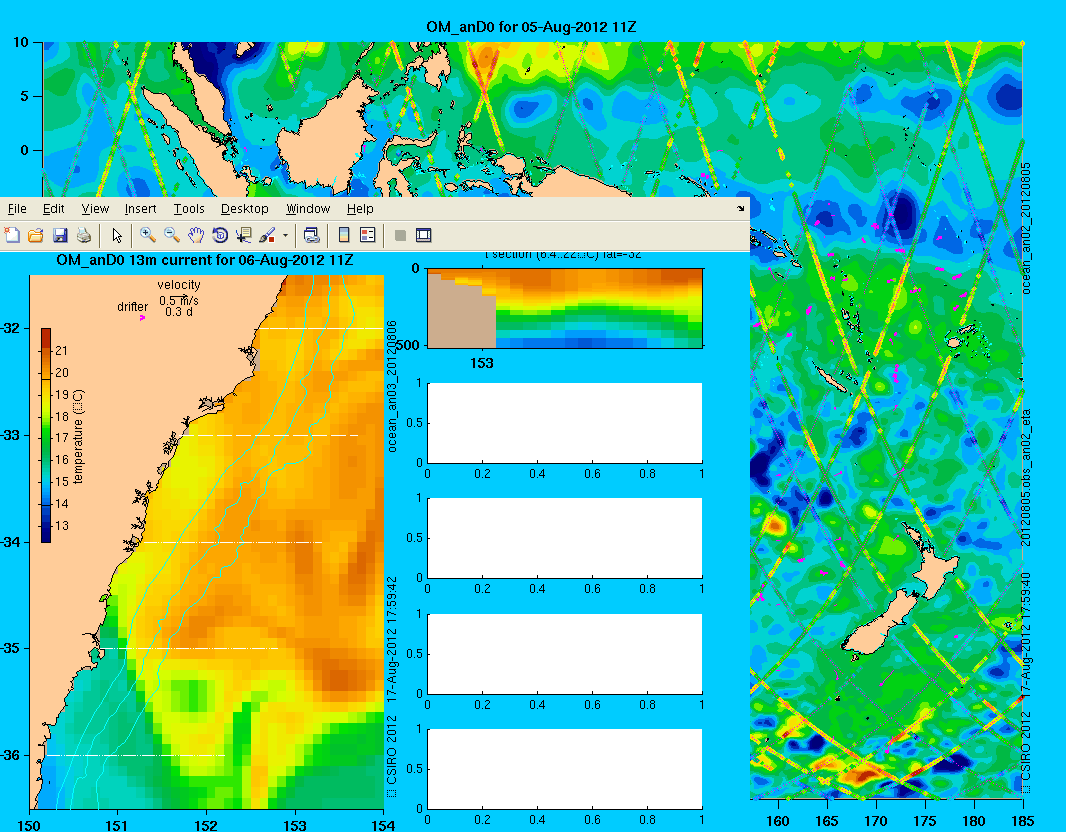Open the View menu

click(x=95, y=209)
